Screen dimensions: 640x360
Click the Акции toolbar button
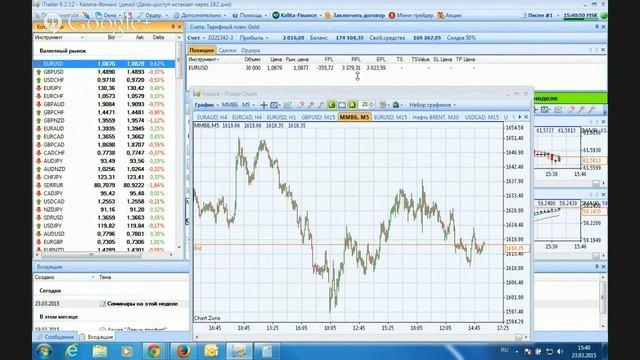(x=449, y=15)
